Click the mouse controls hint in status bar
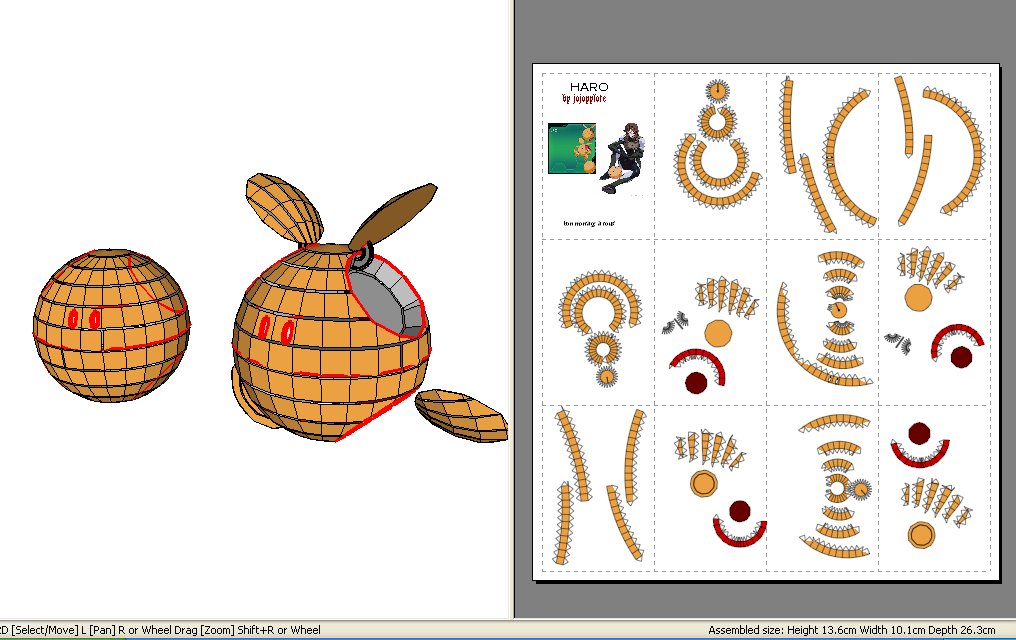Viewport: 1016px width, 640px height. coord(160,630)
